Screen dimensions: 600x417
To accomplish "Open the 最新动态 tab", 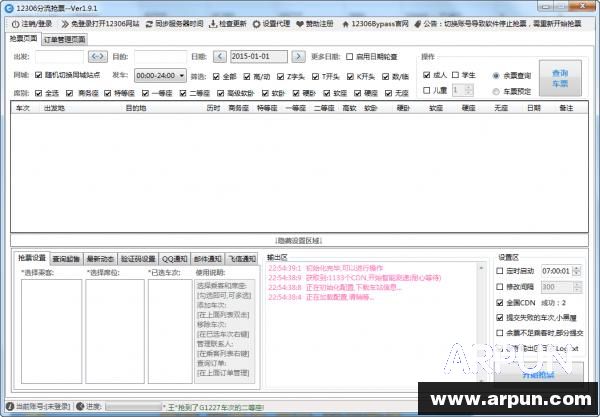I will 100,259.
